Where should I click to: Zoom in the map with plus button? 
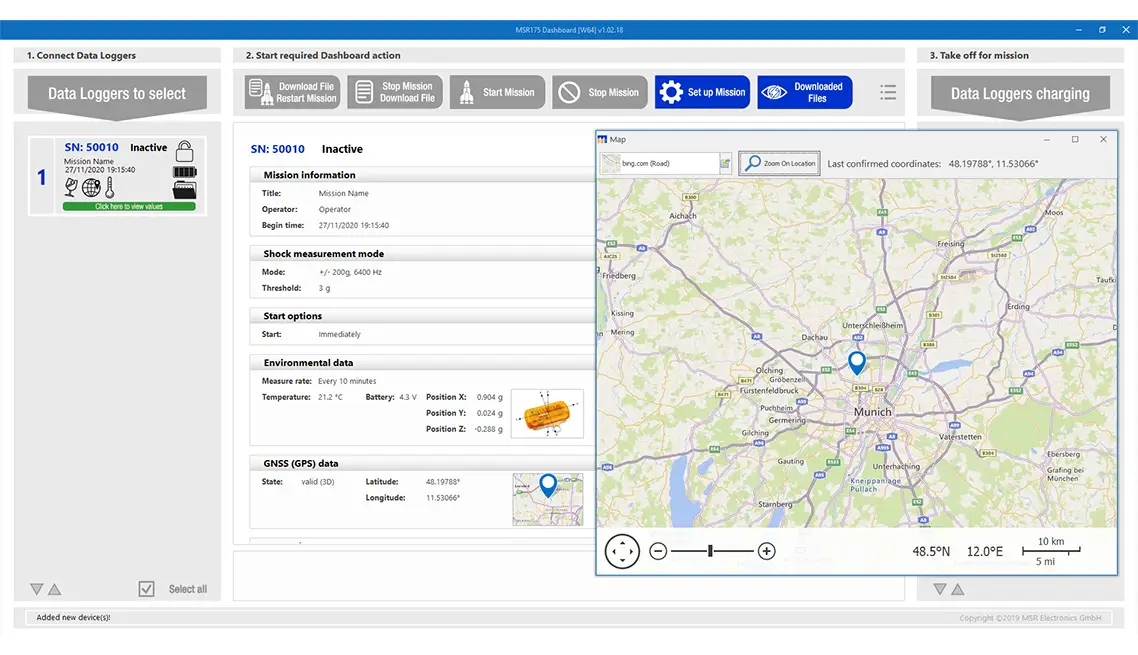click(x=767, y=551)
